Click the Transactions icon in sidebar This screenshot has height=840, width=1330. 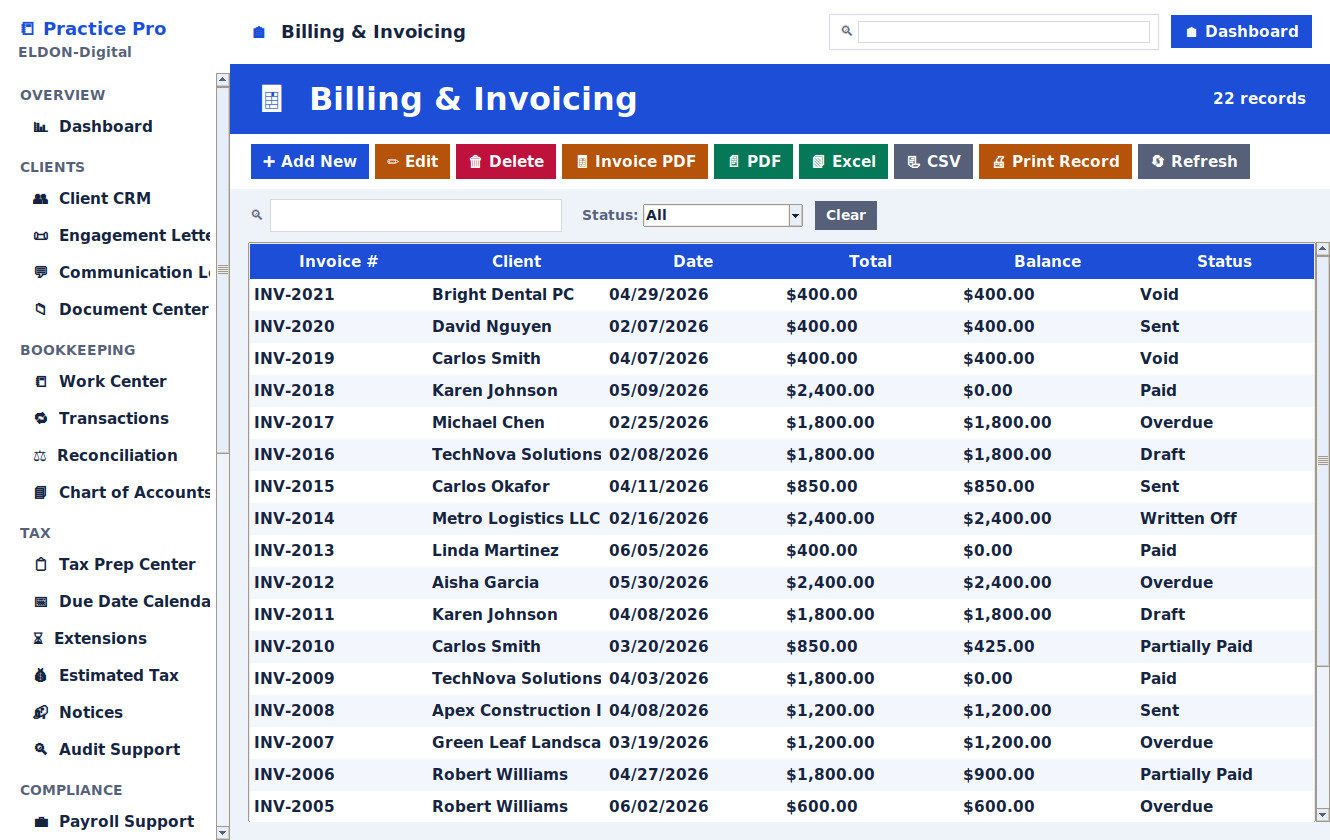click(x=41, y=419)
